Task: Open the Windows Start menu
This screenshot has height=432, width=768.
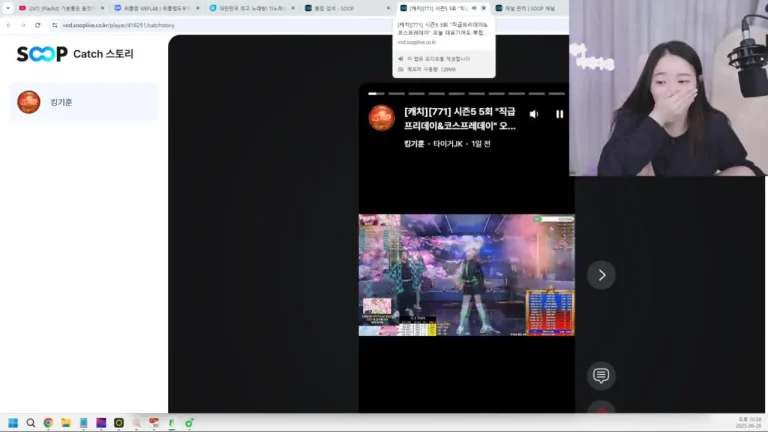Action: [13, 423]
